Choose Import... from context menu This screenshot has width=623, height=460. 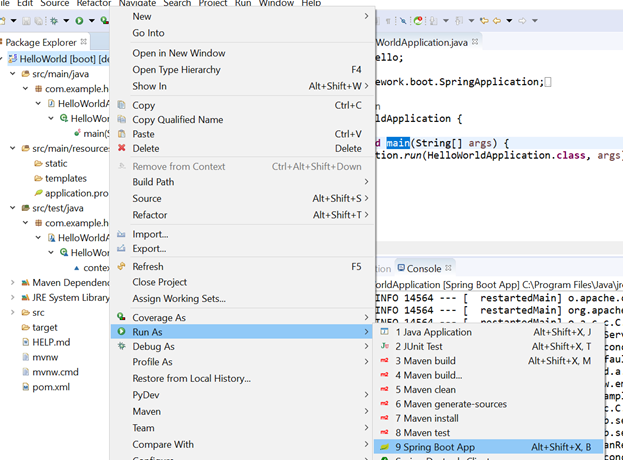tap(242, 234)
